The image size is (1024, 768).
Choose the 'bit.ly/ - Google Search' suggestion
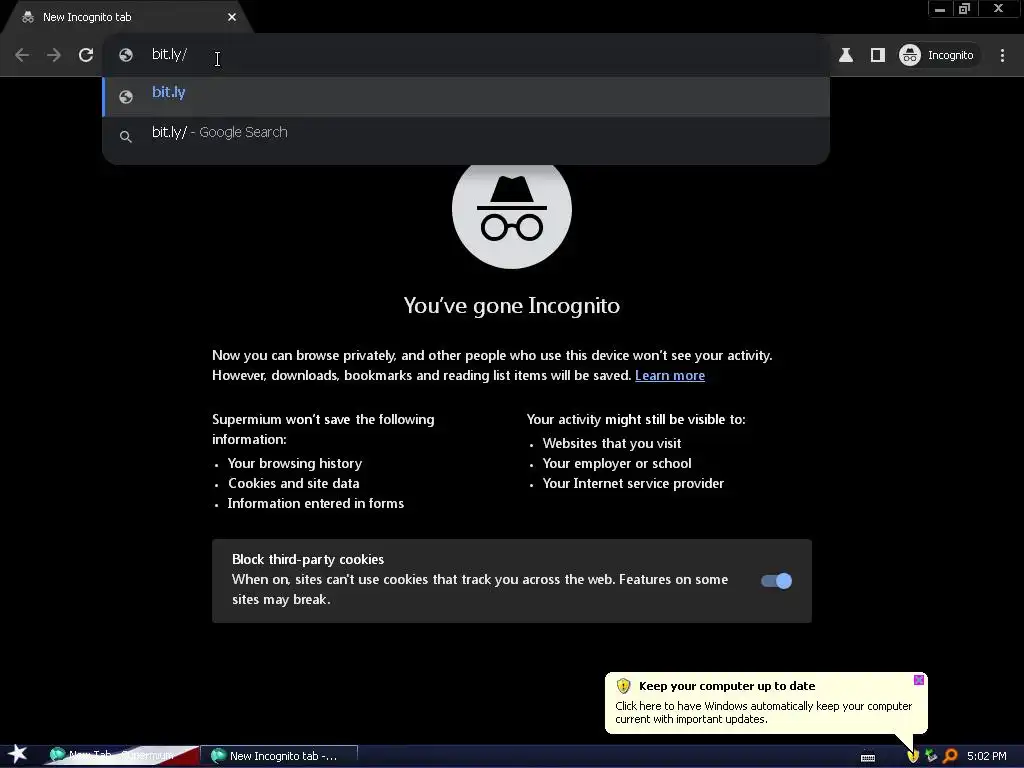click(466, 133)
